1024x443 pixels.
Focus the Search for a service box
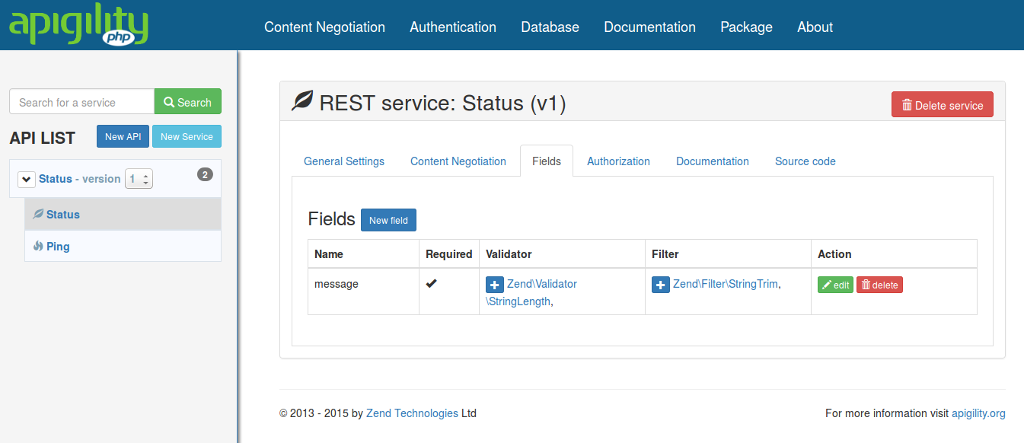point(82,102)
